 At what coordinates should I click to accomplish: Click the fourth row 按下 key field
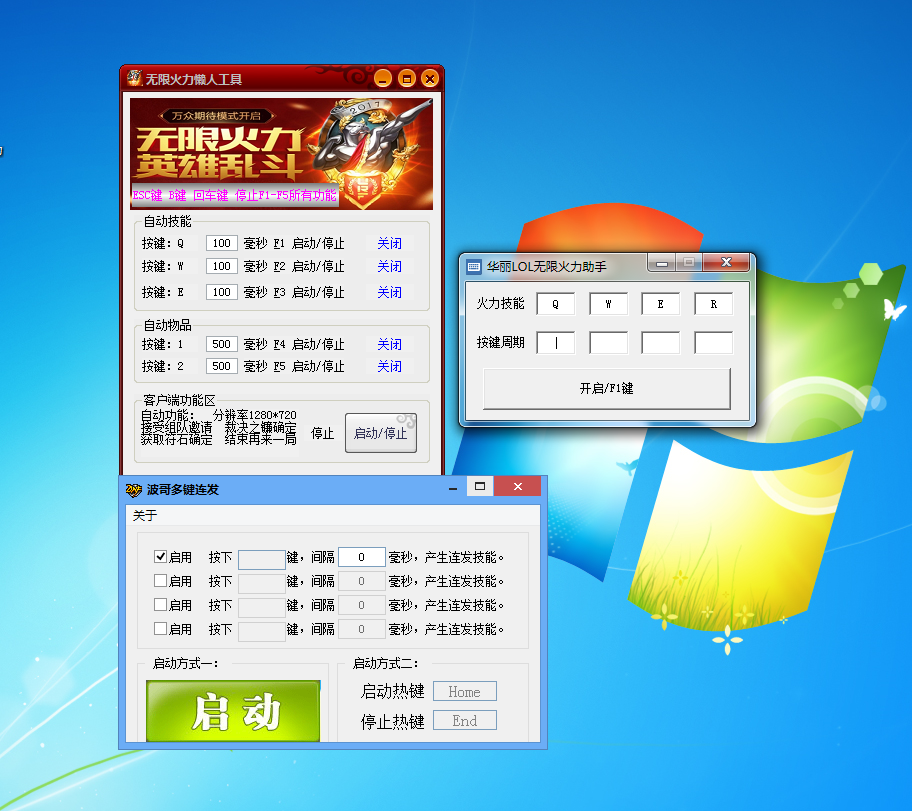coord(262,631)
